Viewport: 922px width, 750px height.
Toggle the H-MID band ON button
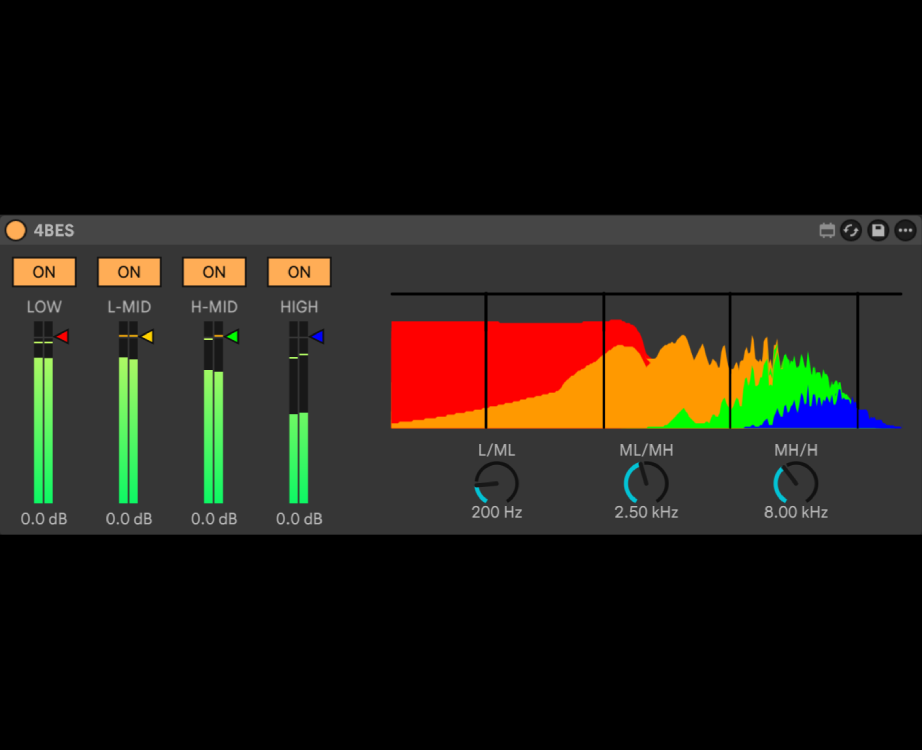(214, 272)
